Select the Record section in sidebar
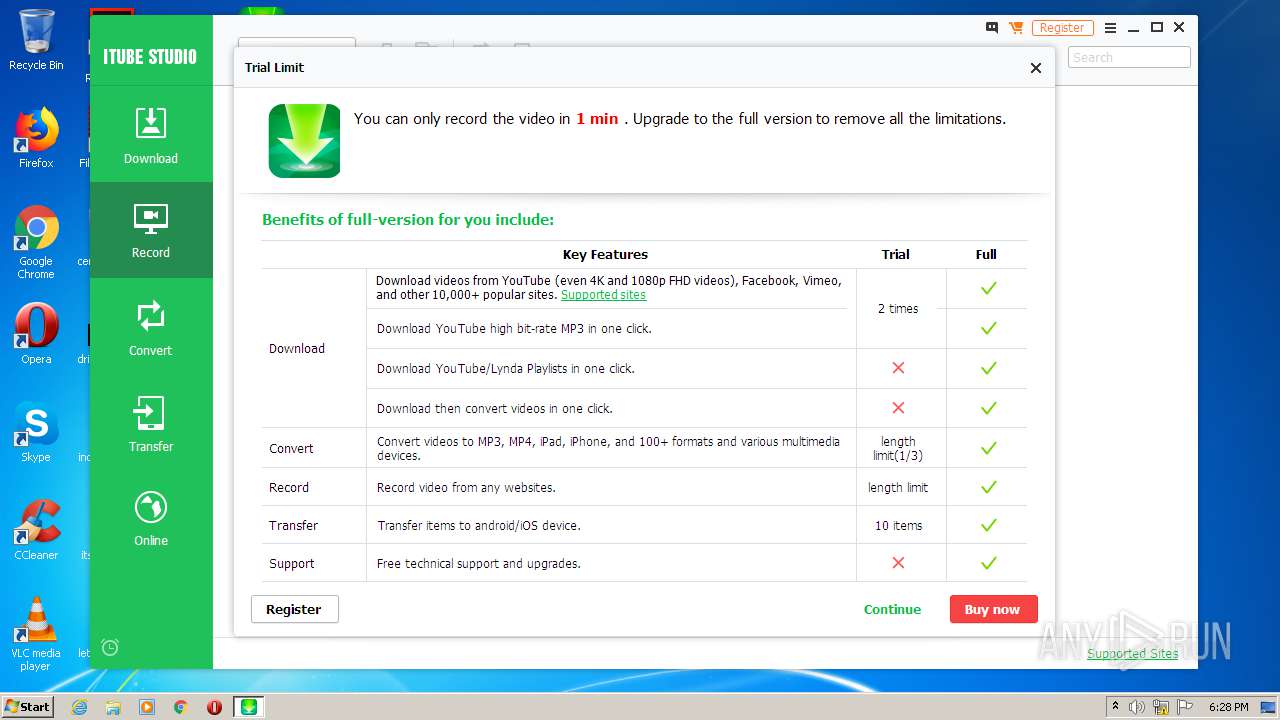Viewport: 1280px width, 720px height. pos(151,230)
